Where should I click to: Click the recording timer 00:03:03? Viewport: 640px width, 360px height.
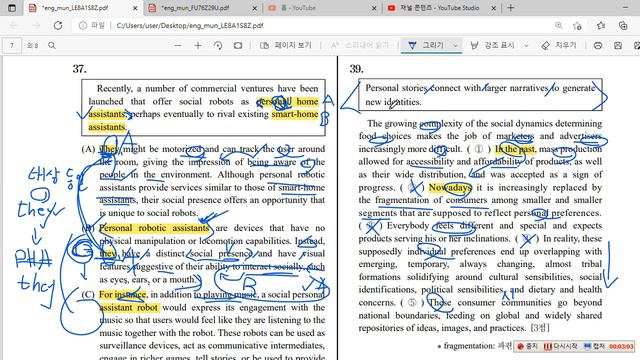point(621,346)
